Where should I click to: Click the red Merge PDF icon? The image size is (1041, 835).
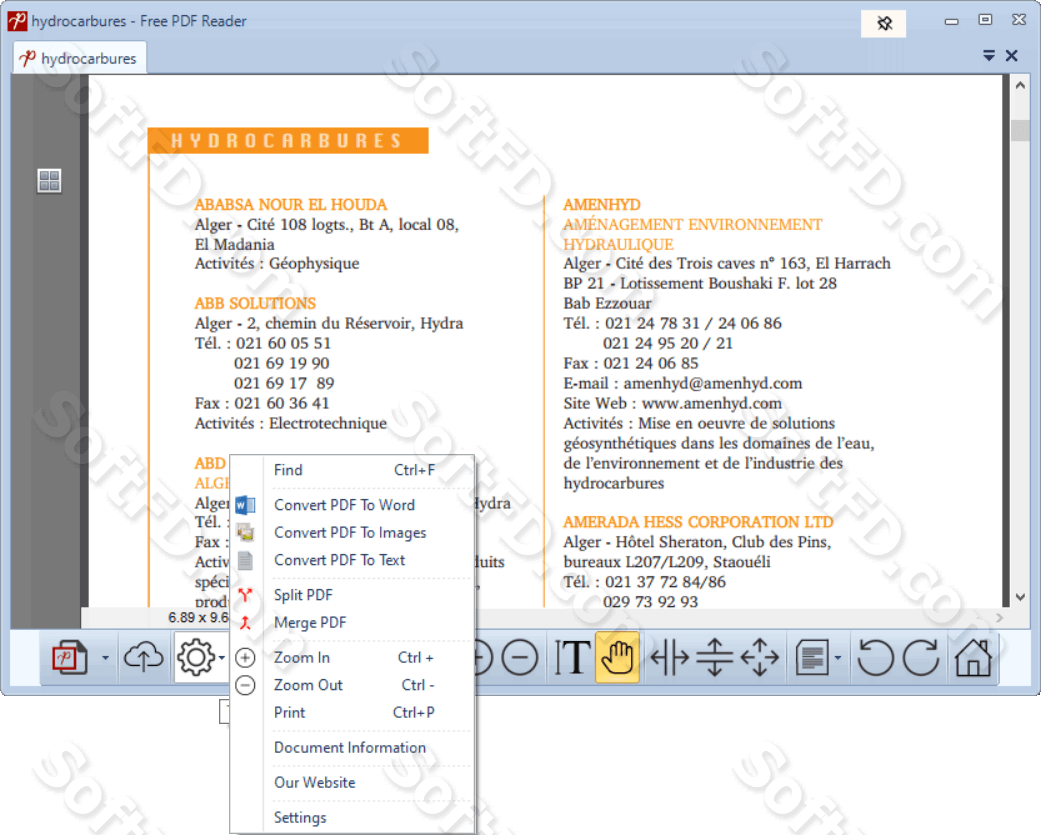[x=245, y=623]
